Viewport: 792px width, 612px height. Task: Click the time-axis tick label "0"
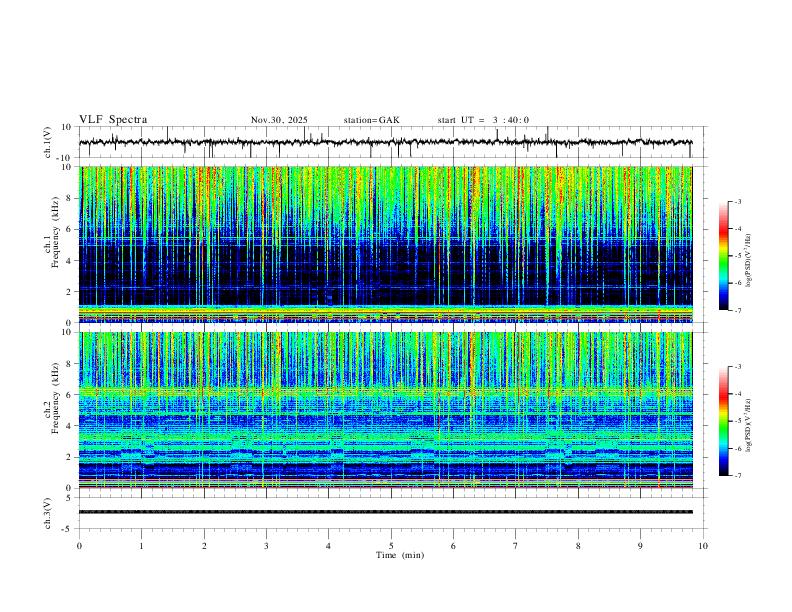(x=79, y=546)
